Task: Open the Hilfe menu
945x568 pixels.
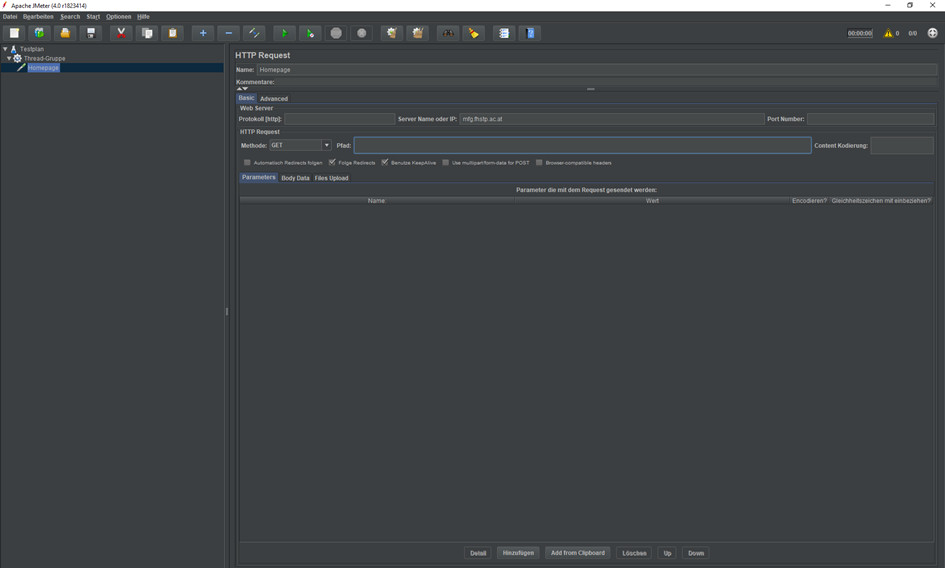Action: click(x=143, y=17)
